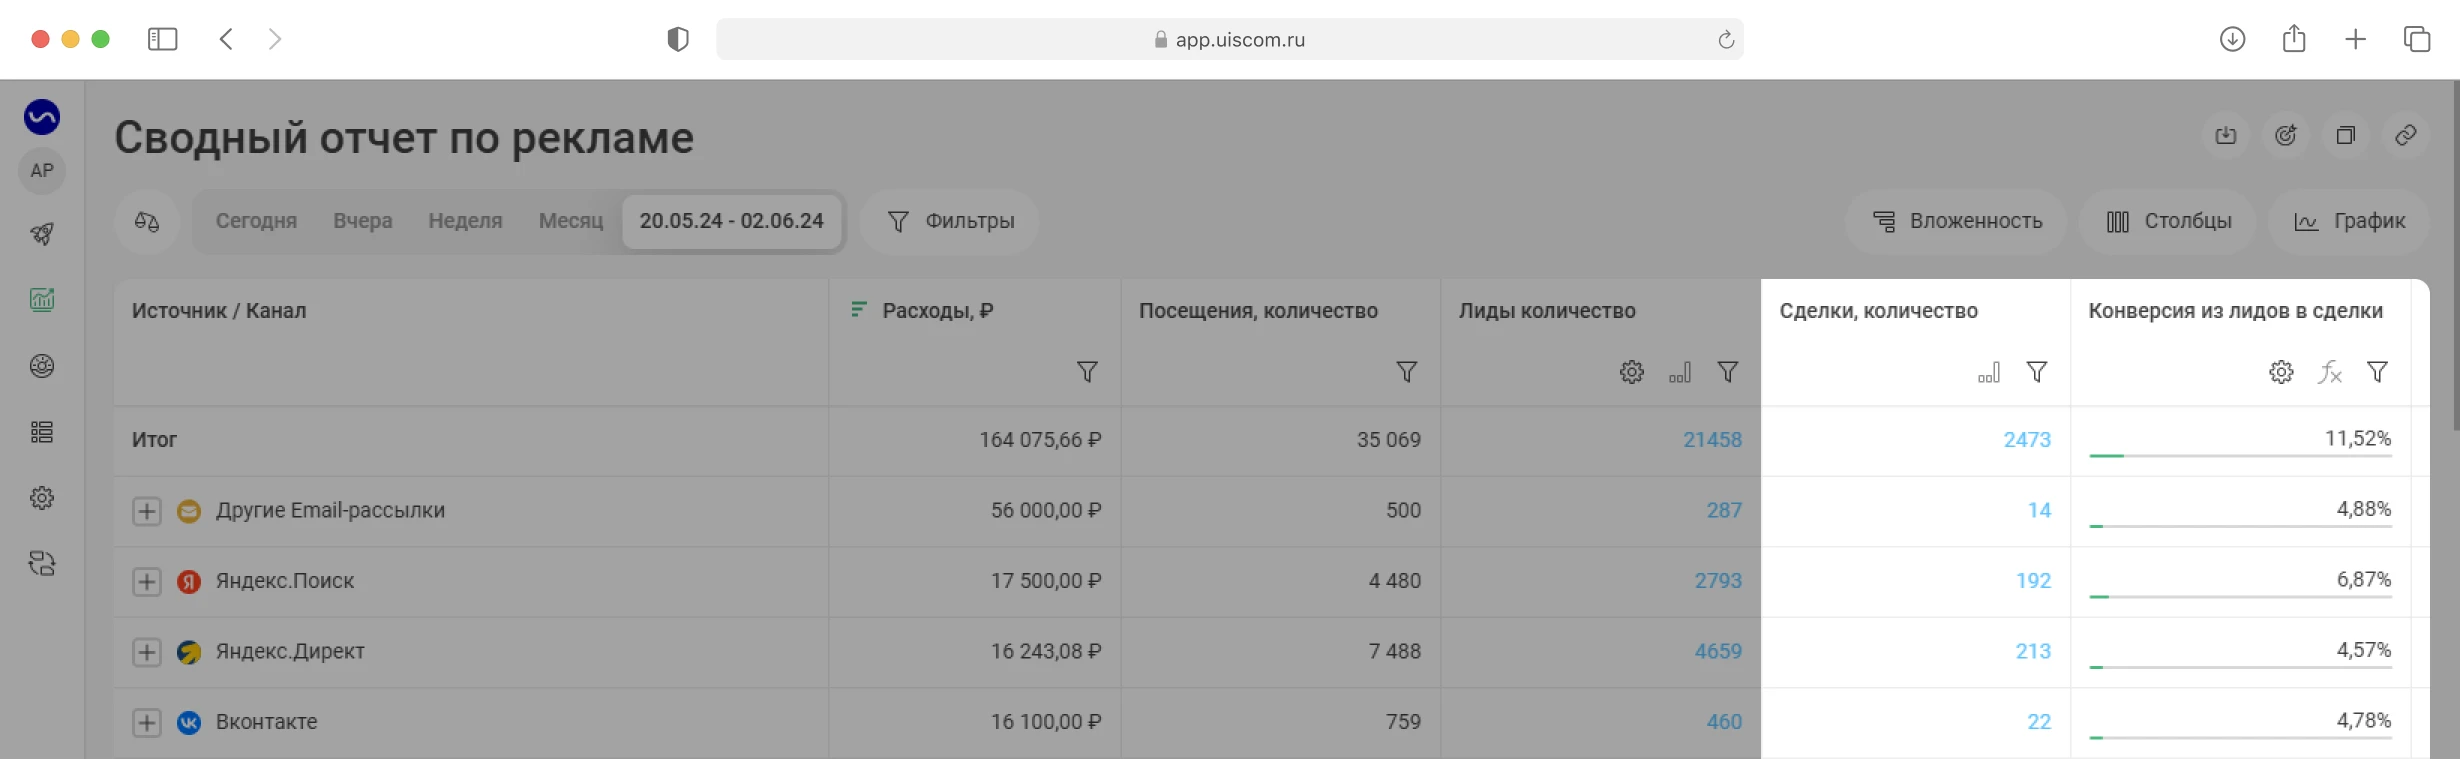Click the compare scales icon button
This screenshot has width=2460, height=759.
coord(147,221)
